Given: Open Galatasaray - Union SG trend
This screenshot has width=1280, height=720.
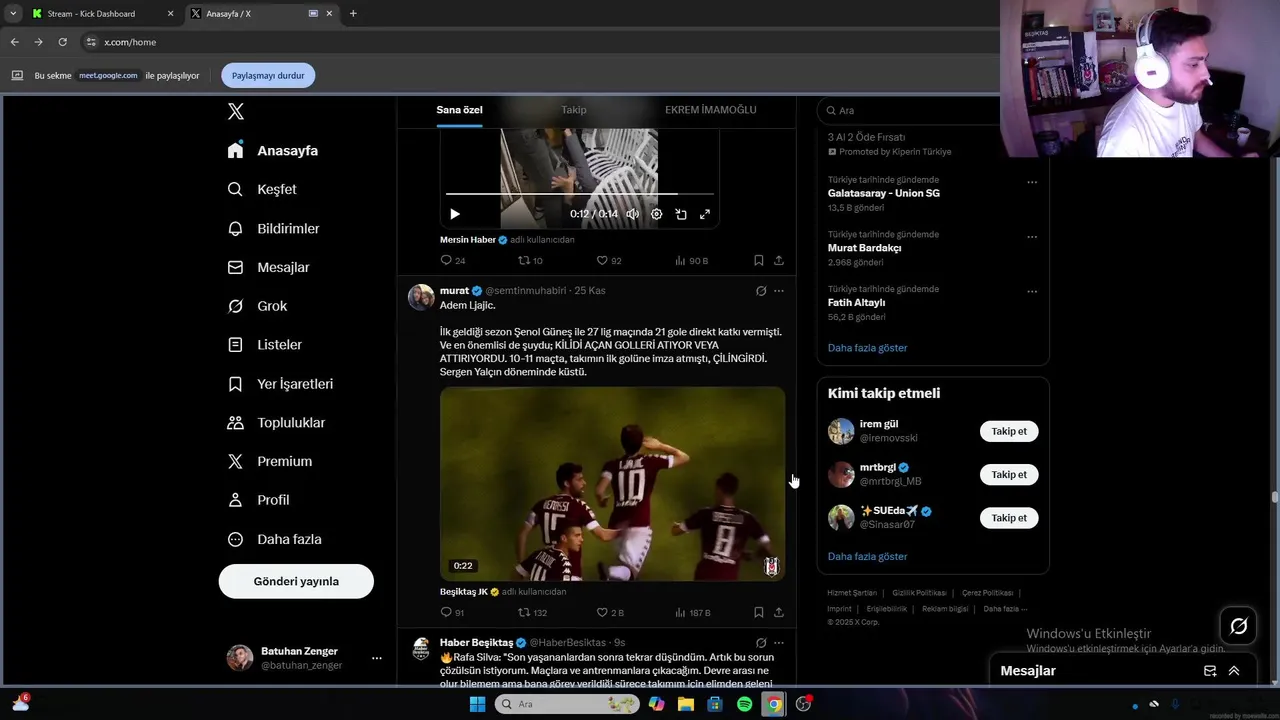Looking at the screenshot, I should (883, 193).
